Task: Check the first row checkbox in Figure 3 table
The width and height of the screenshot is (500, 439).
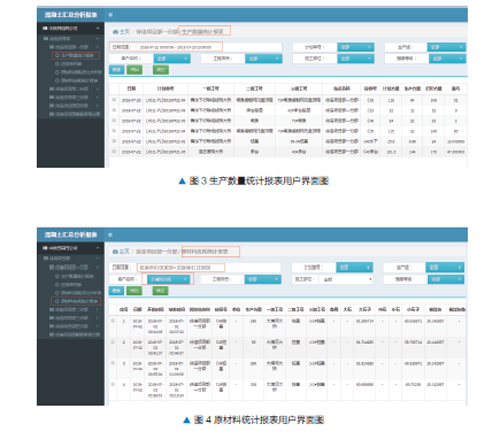Action: pyautogui.click(x=114, y=100)
